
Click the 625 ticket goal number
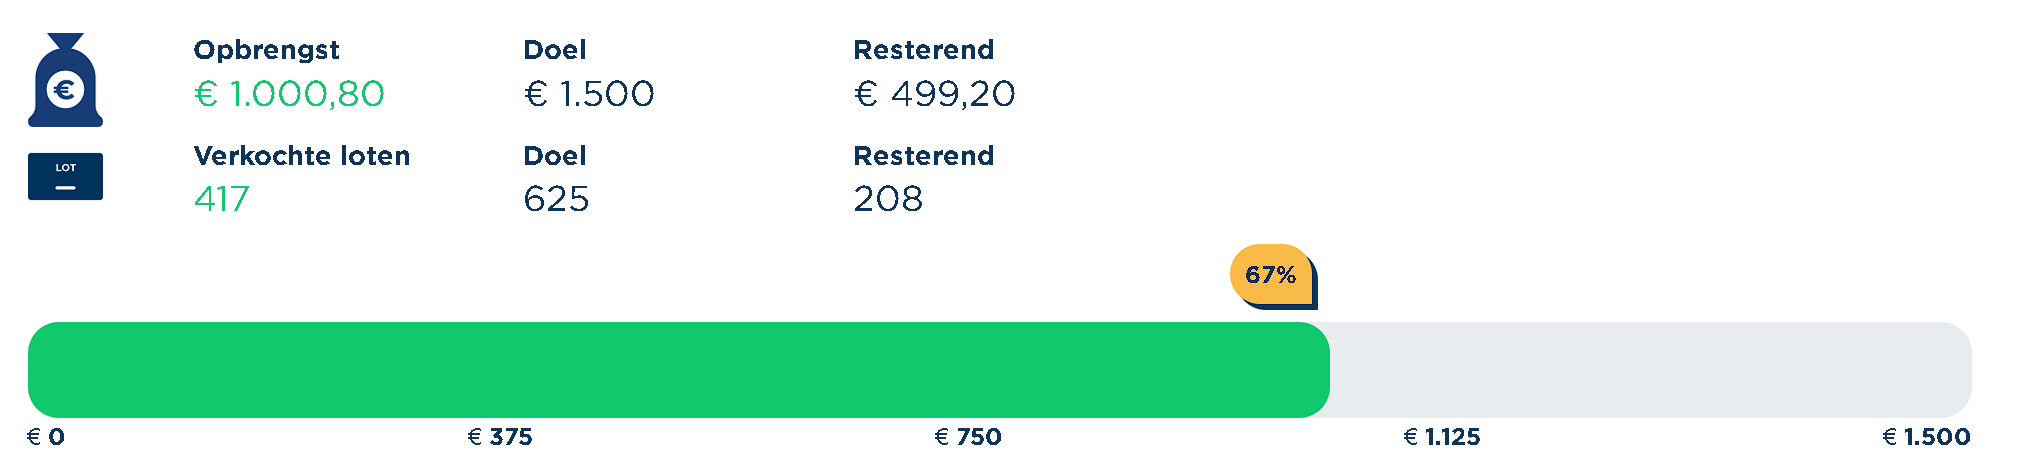point(556,199)
